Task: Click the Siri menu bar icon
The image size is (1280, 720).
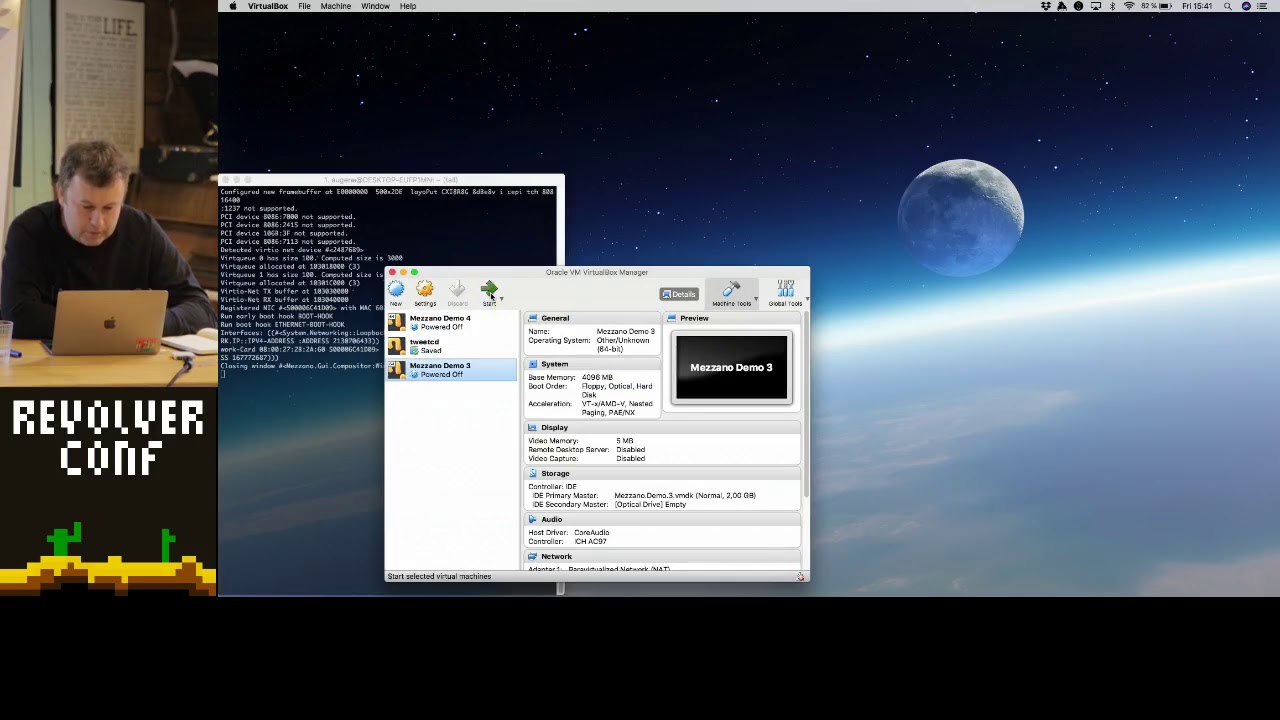Action: 1246,6
